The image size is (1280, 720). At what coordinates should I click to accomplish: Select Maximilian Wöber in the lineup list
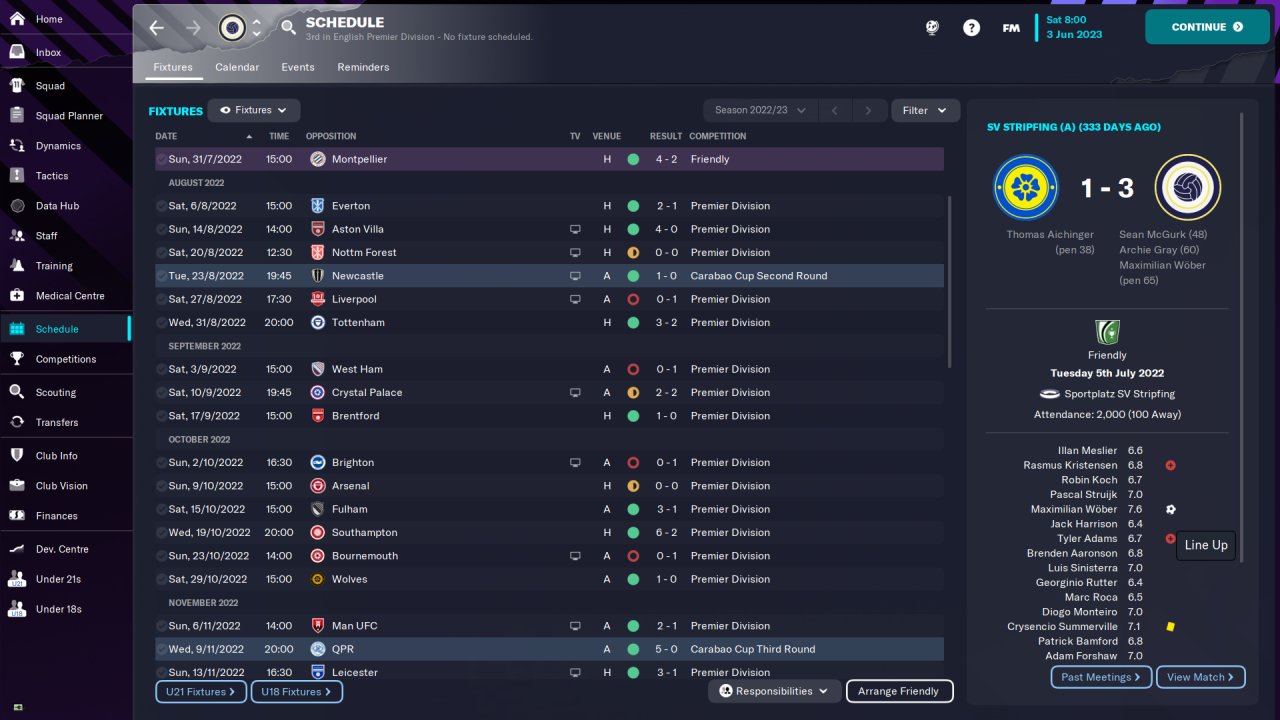1074,509
